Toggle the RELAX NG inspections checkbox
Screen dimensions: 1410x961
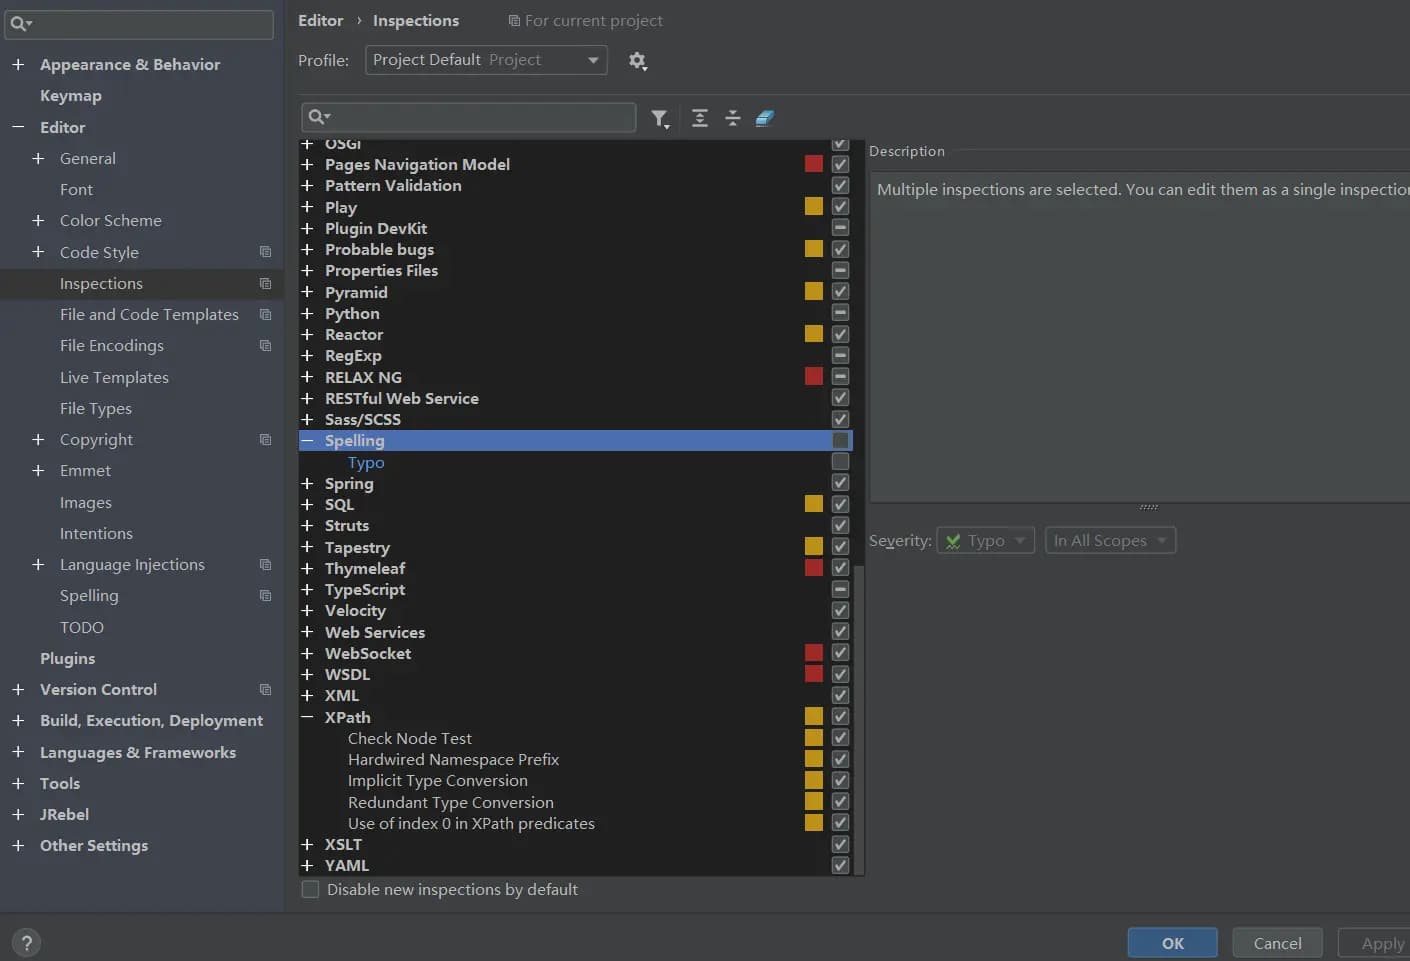click(x=840, y=376)
